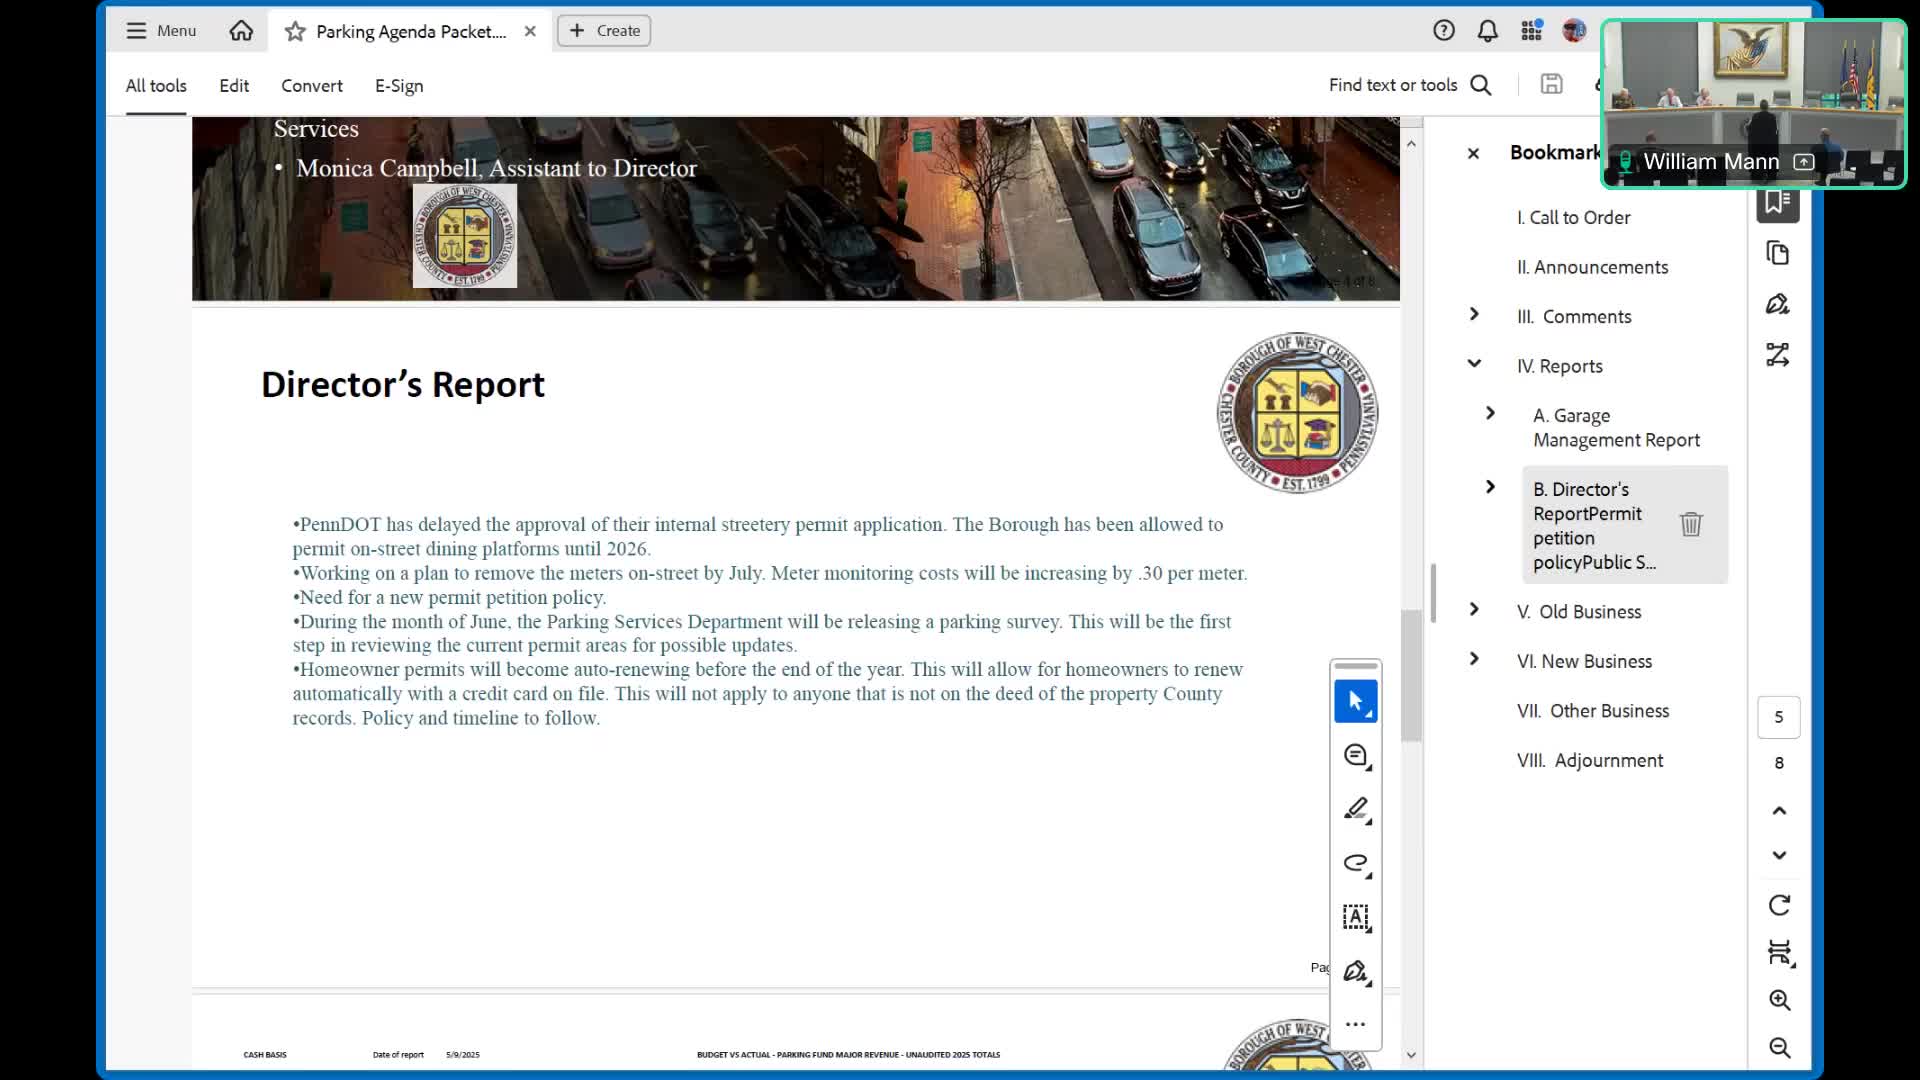Click the zoom in magnifier icon
This screenshot has width=1920, height=1080.
(x=1779, y=1000)
